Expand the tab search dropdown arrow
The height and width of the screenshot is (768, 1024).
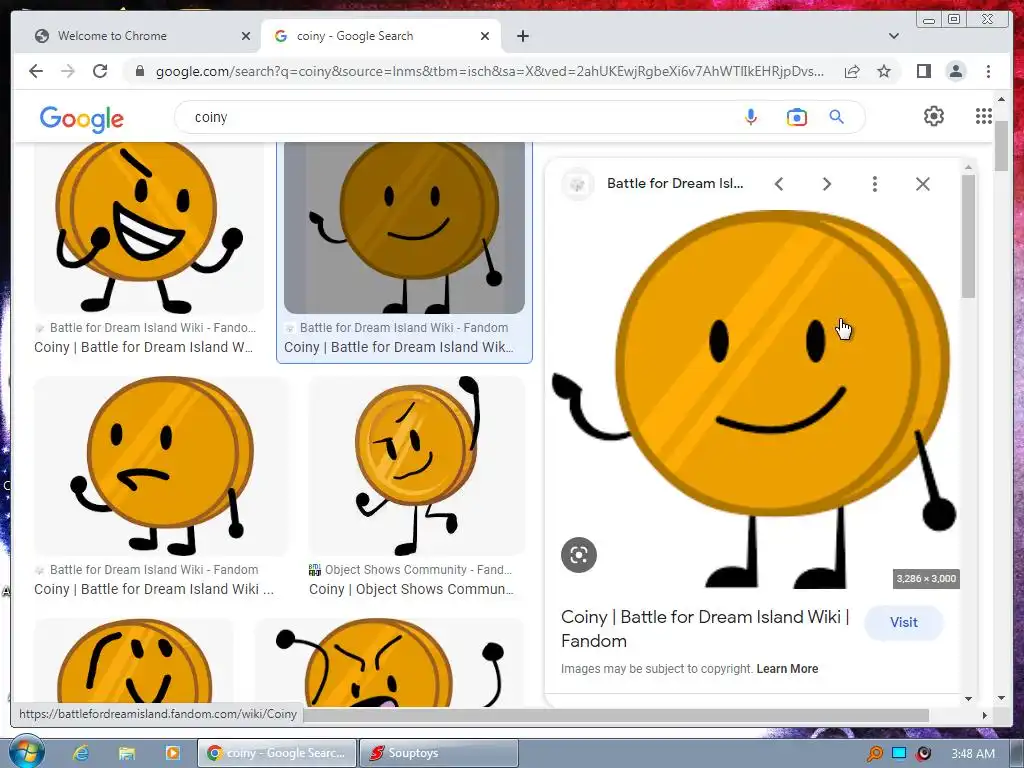[894, 36]
